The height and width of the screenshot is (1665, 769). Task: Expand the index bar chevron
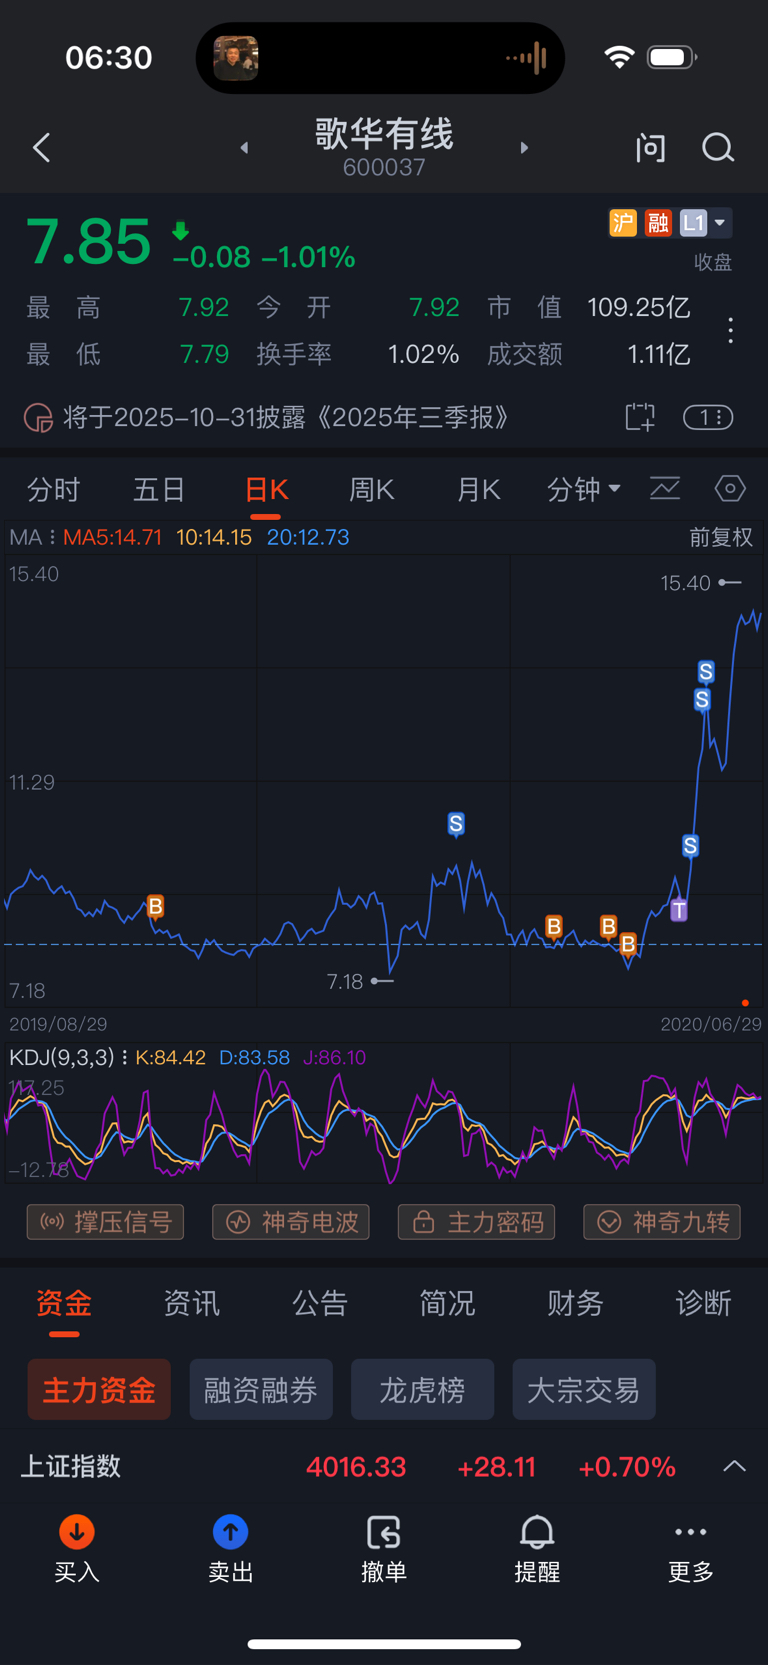pos(735,1467)
